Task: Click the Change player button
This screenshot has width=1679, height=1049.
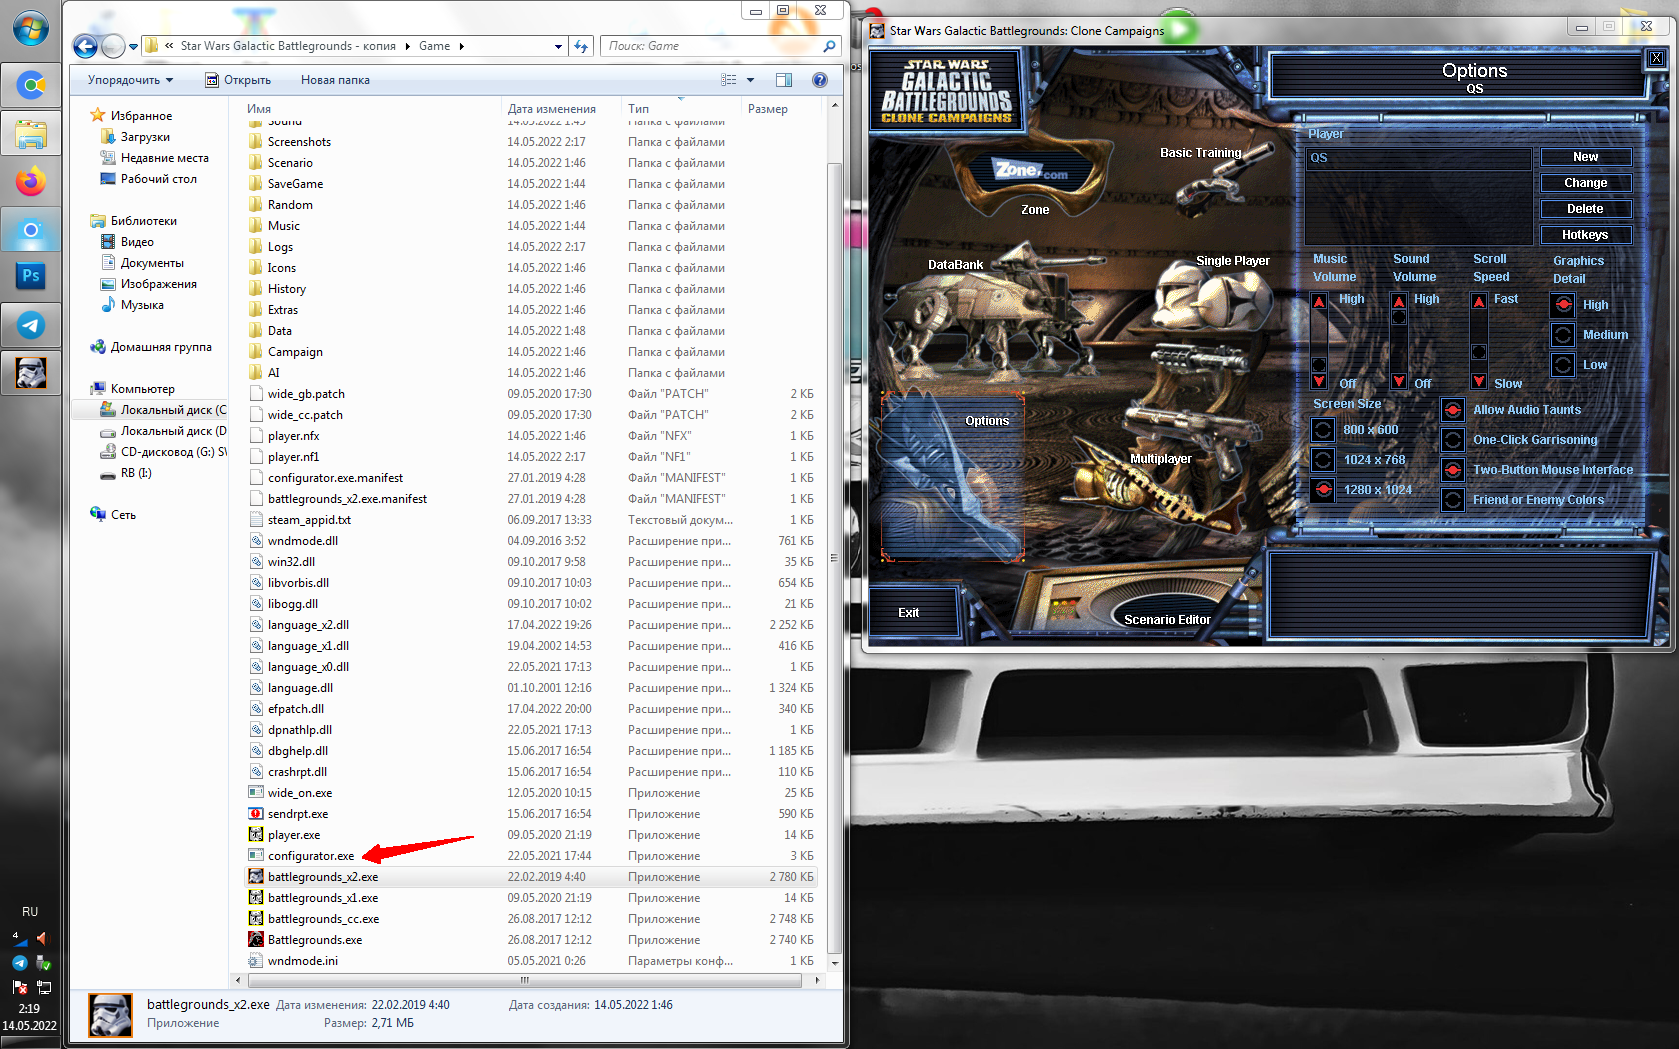Action: [1586, 183]
